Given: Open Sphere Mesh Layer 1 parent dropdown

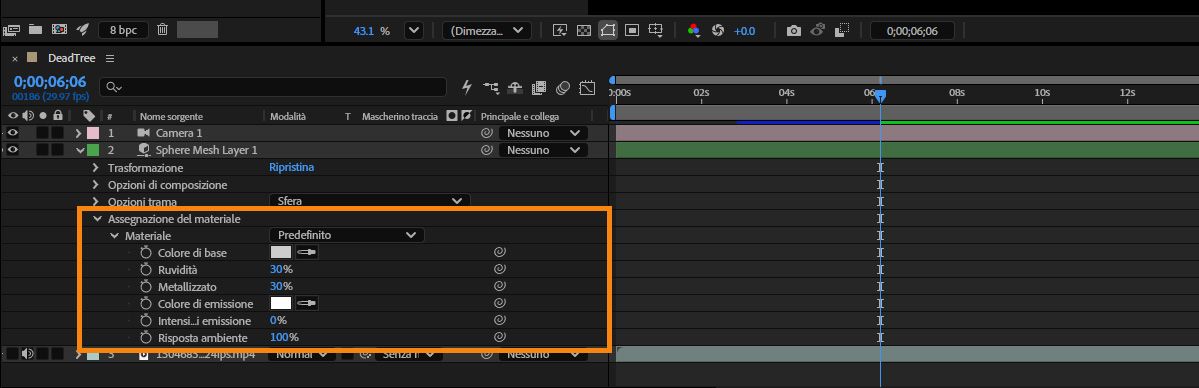Looking at the screenshot, I should (x=544, y=150).
